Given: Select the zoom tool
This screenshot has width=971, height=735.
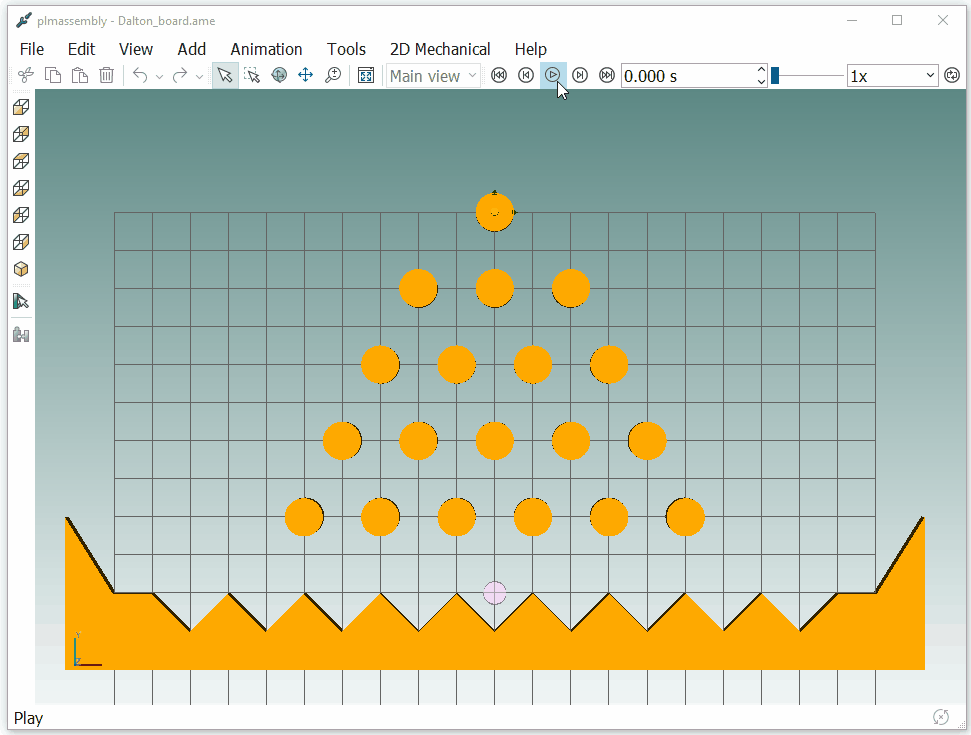Looking at the screenshot, I should pyautogui.click(x=333, y=75).
